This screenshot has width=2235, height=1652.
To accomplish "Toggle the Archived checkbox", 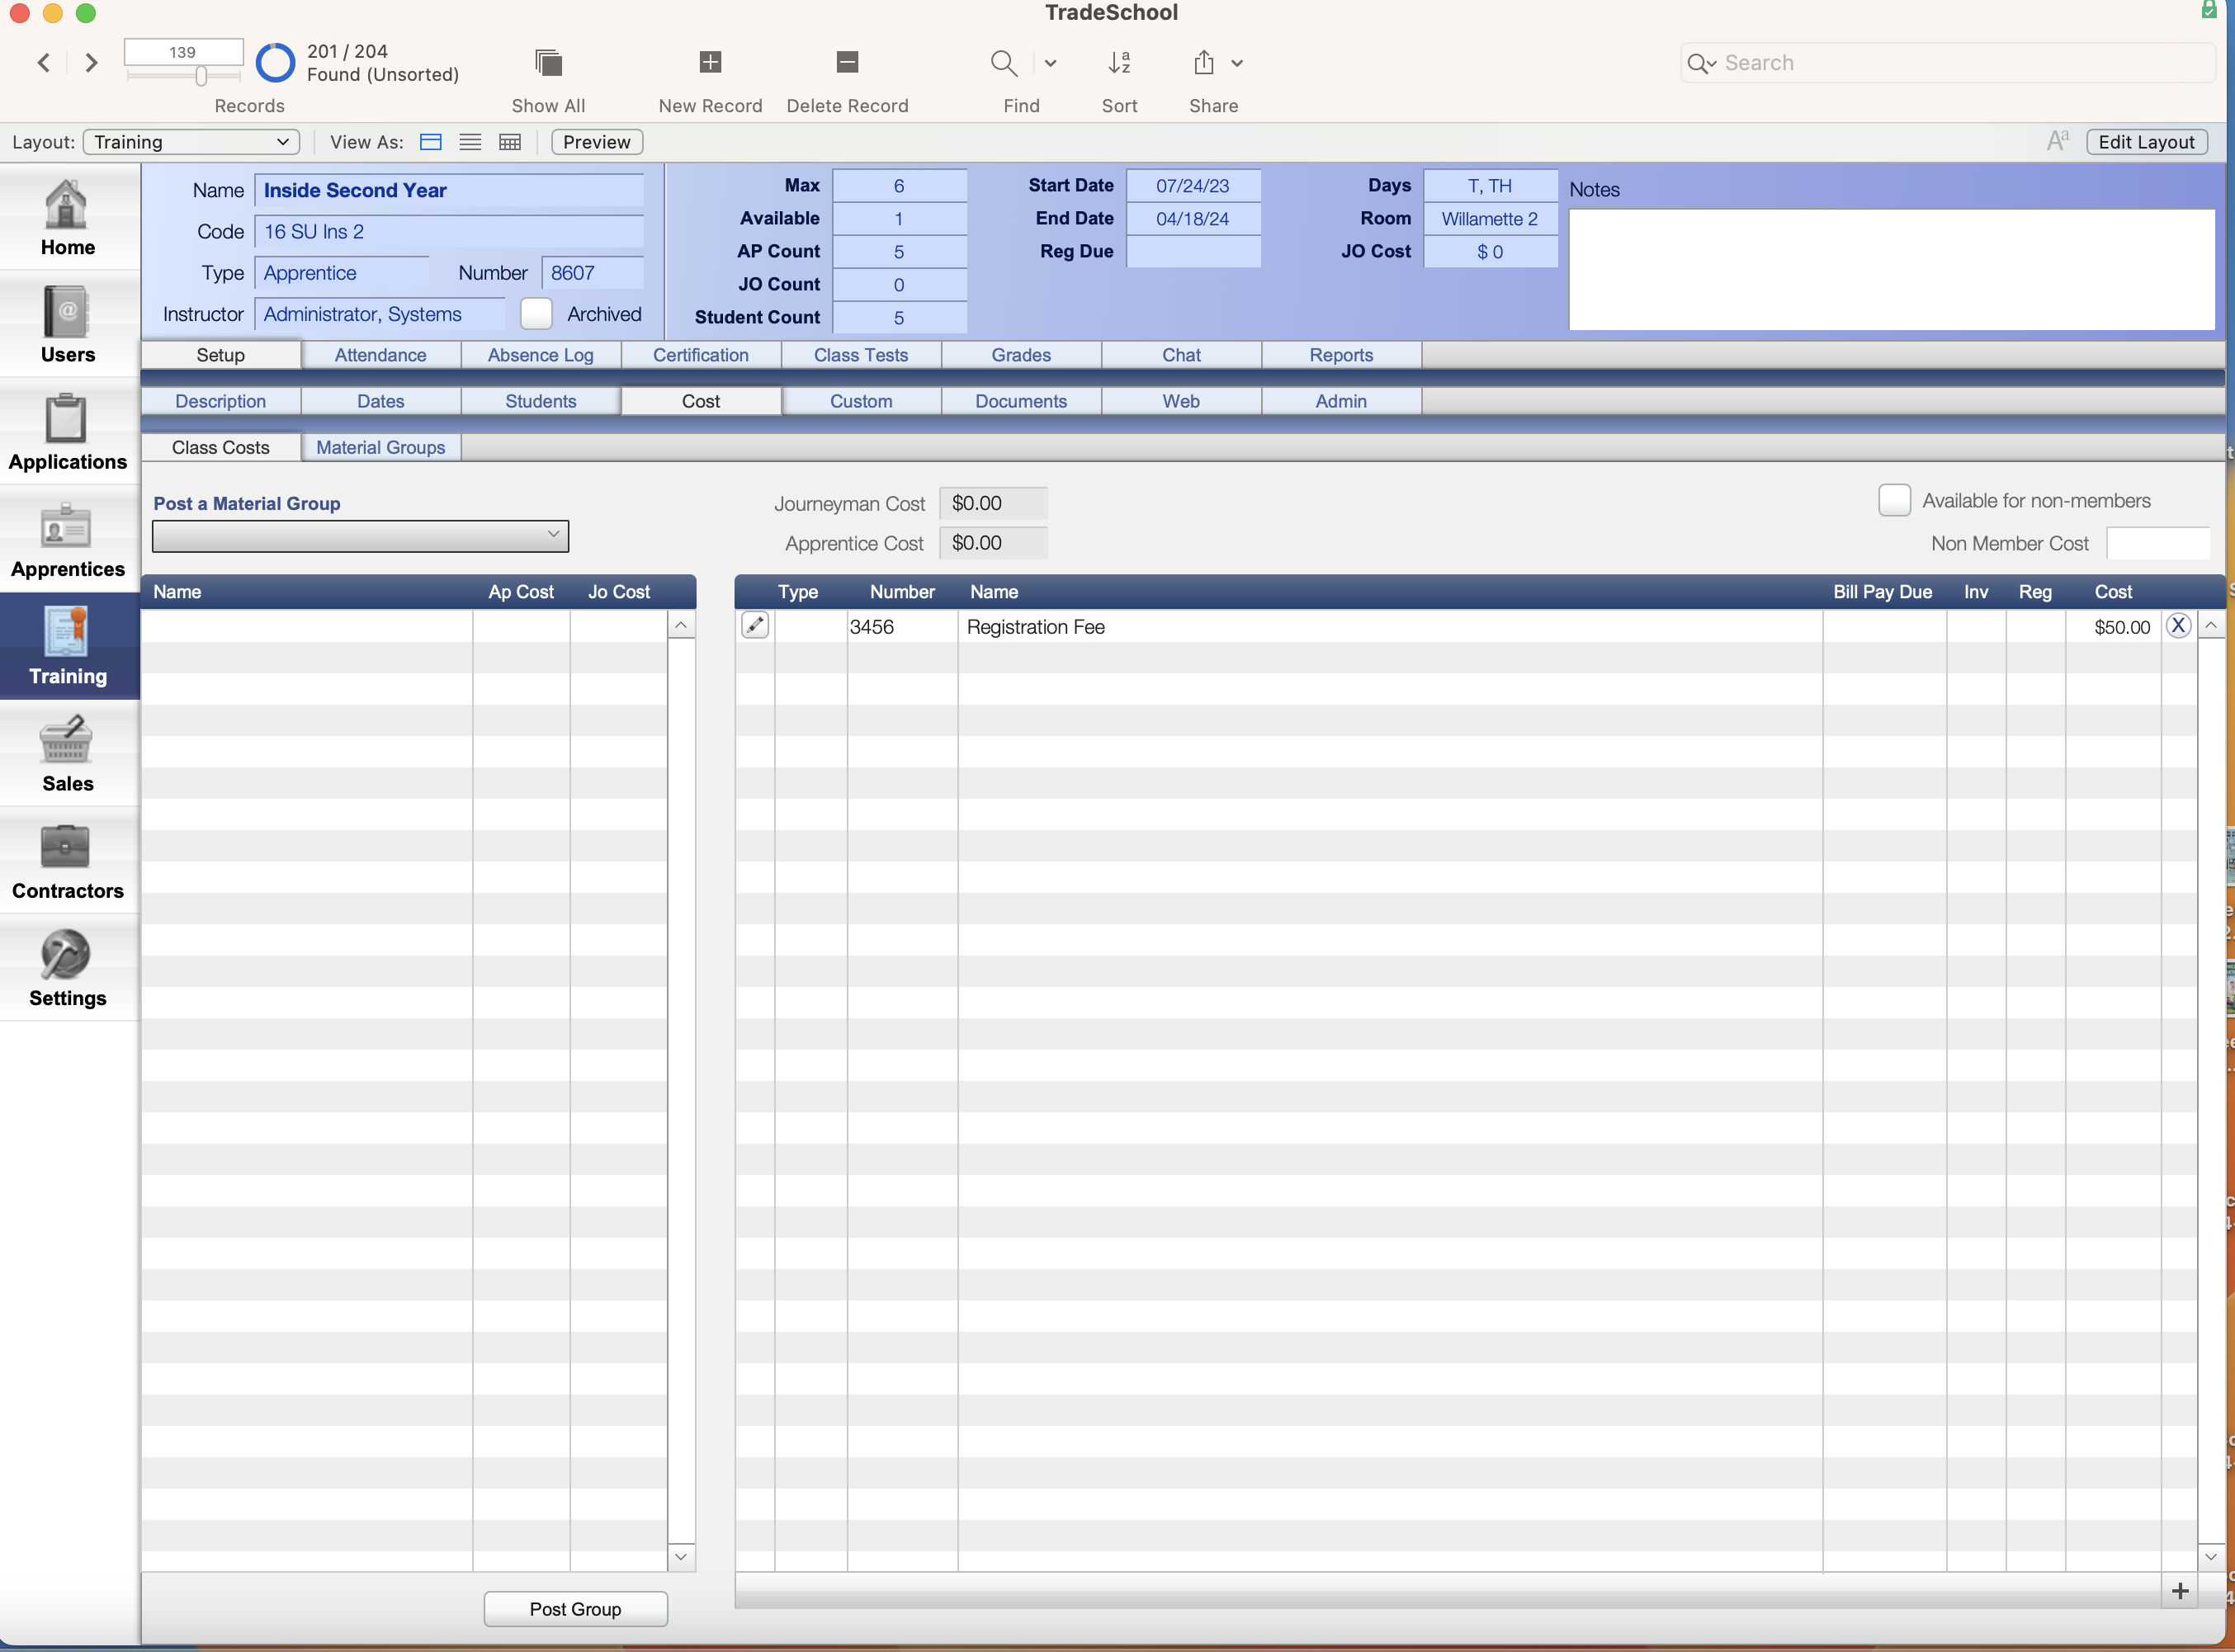I will [x=536, y=314].
